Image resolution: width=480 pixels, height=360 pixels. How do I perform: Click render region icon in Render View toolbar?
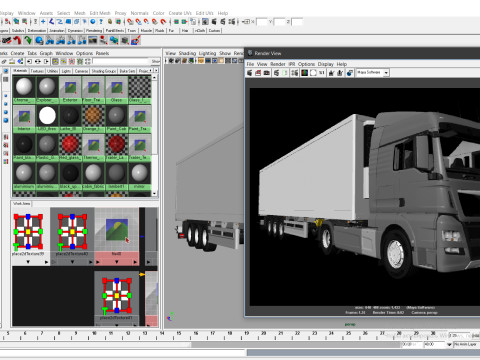tap(258, 73)
